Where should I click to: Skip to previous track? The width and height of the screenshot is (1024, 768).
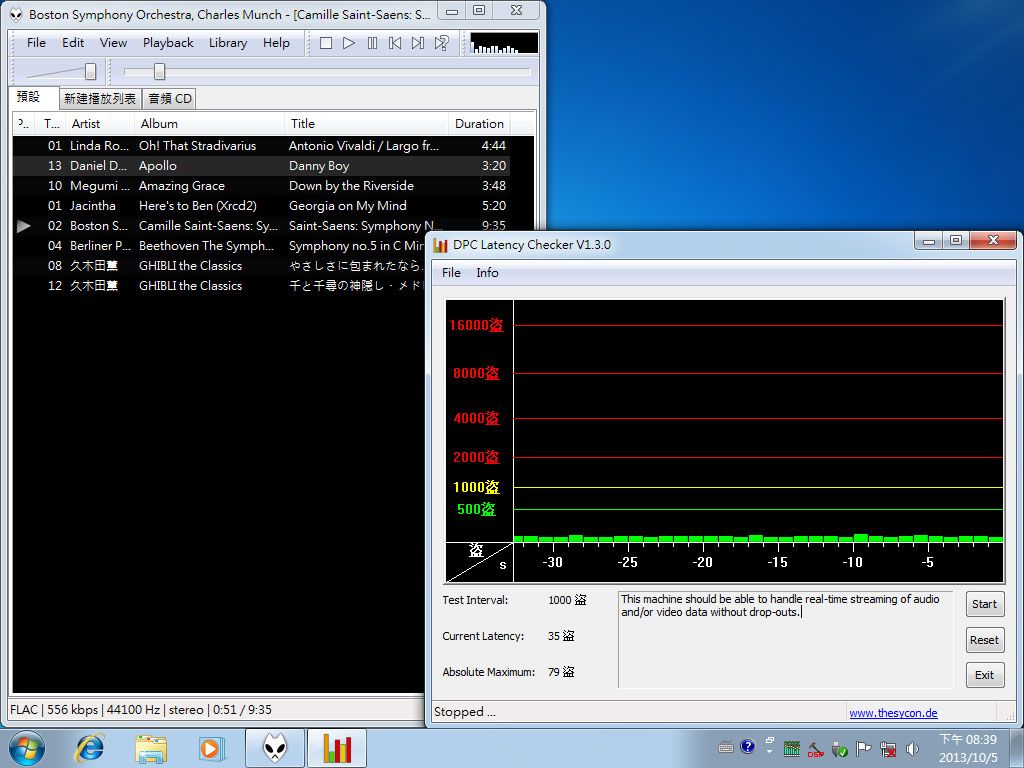pyautogui.click(x=395, y=43)
